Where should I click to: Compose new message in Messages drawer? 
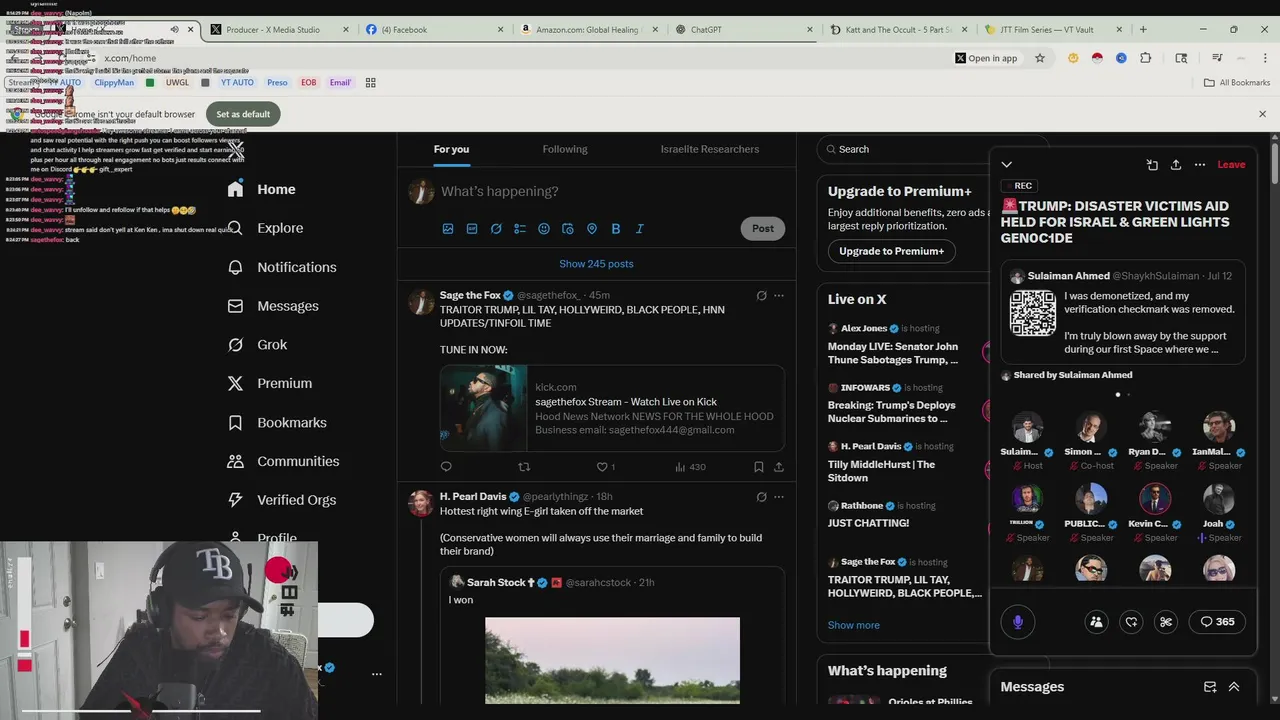[1210, 687]
